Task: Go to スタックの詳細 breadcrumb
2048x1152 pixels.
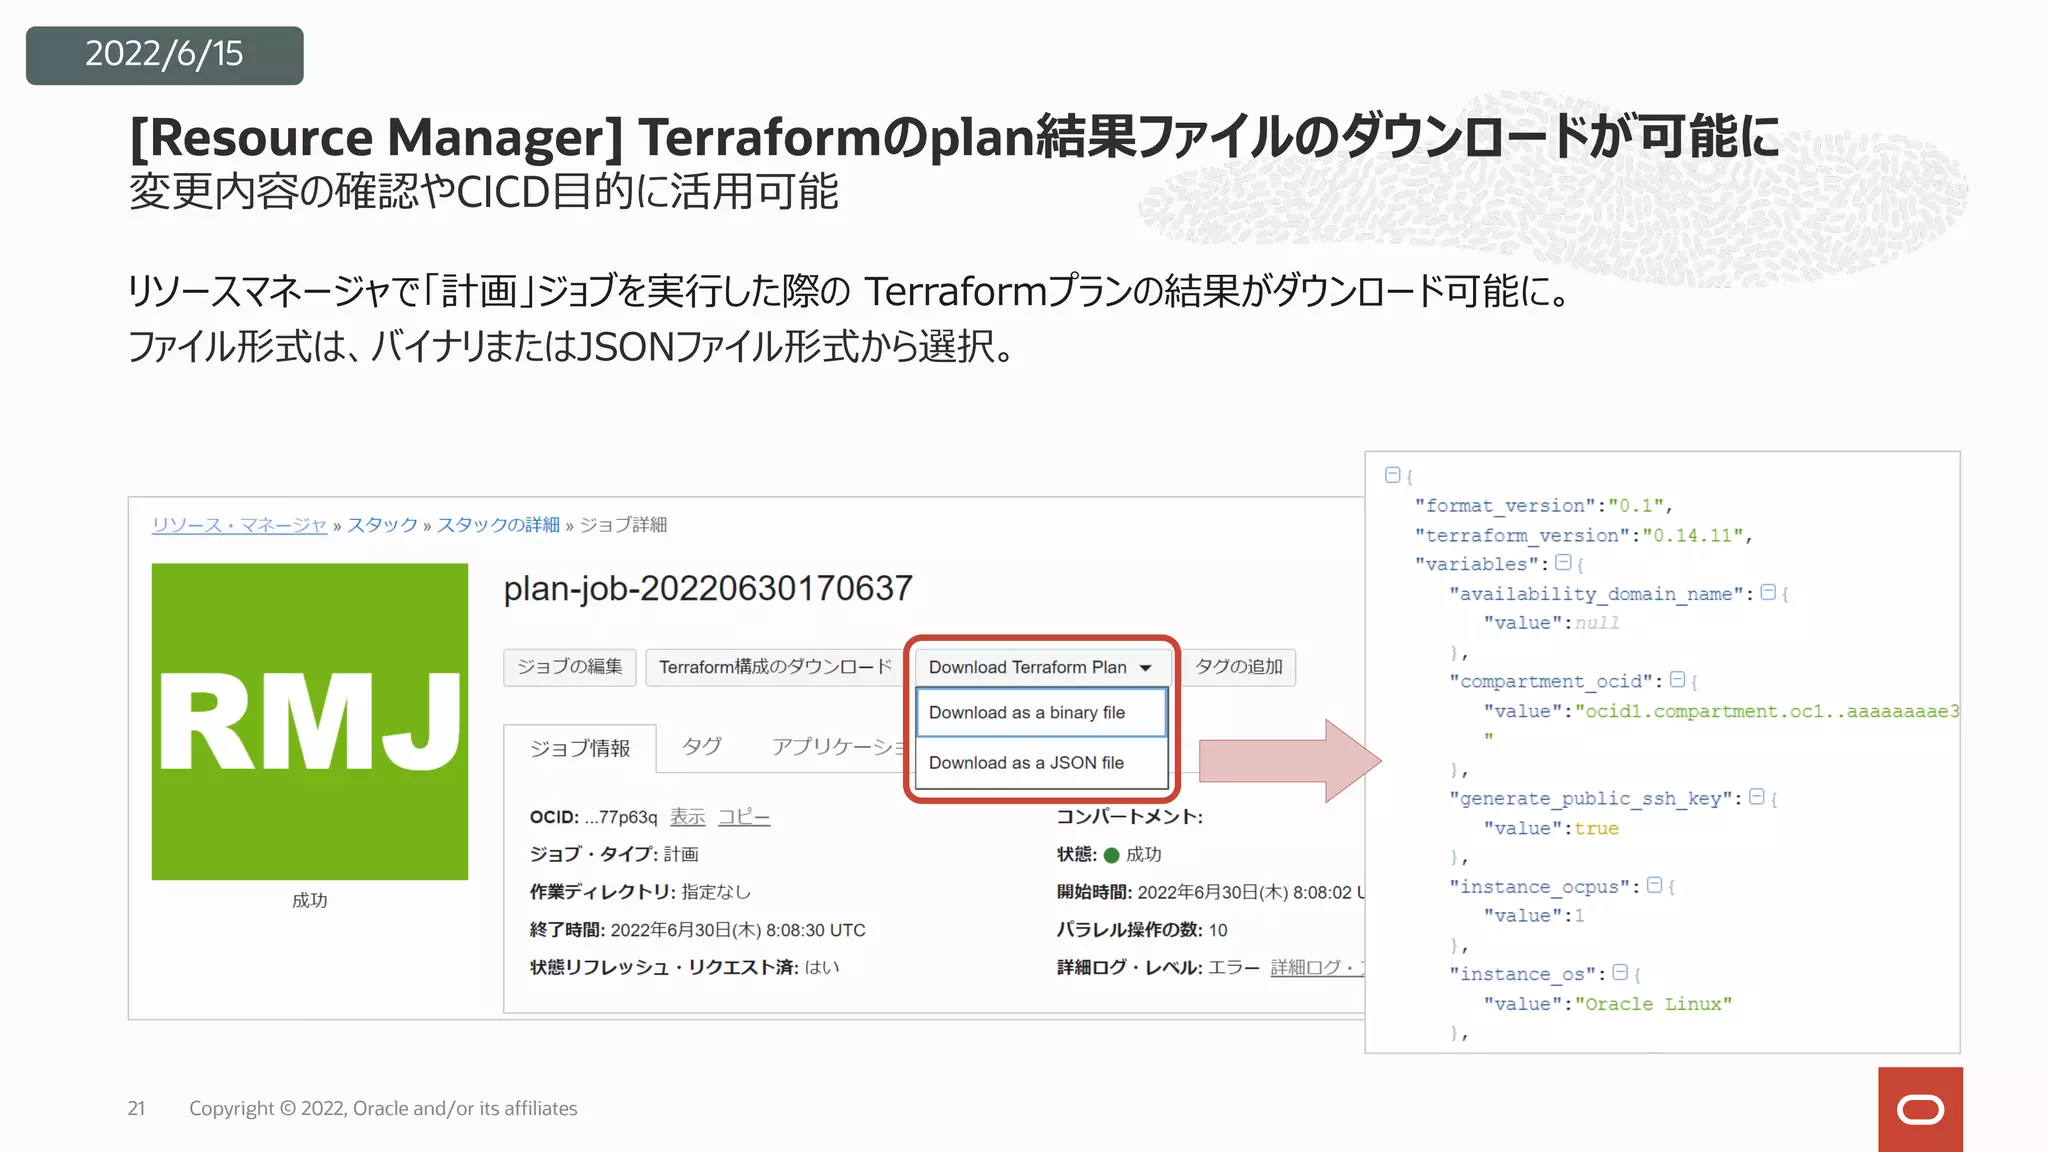Action: point(498,525)
